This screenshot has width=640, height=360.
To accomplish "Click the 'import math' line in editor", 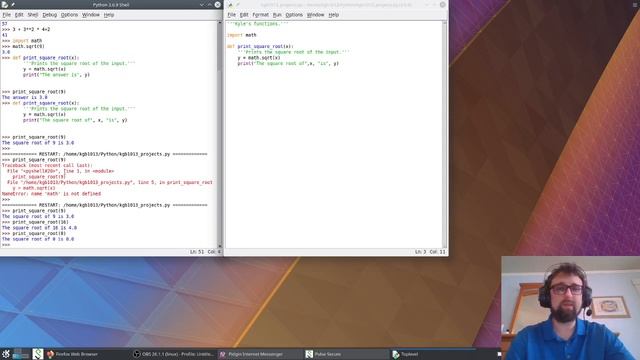I will click(x=242, y=35).
